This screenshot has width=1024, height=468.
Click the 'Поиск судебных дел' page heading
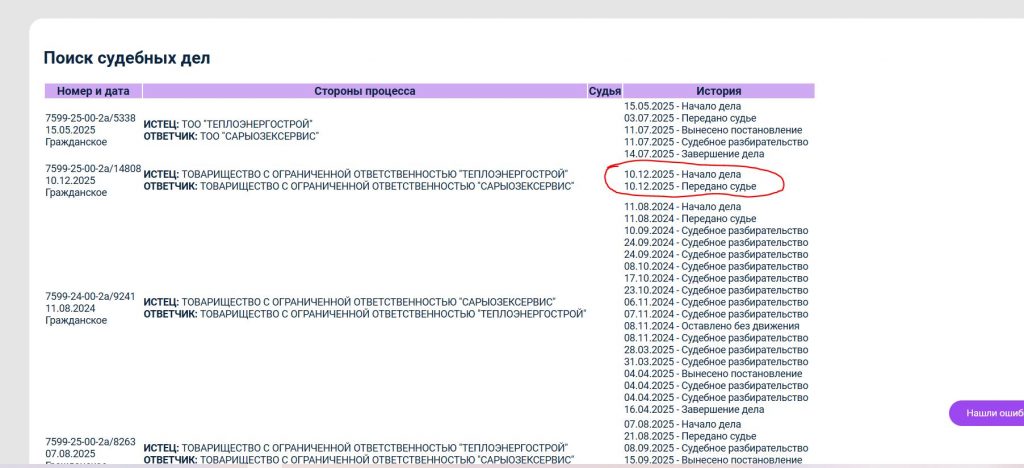[127, 58]
